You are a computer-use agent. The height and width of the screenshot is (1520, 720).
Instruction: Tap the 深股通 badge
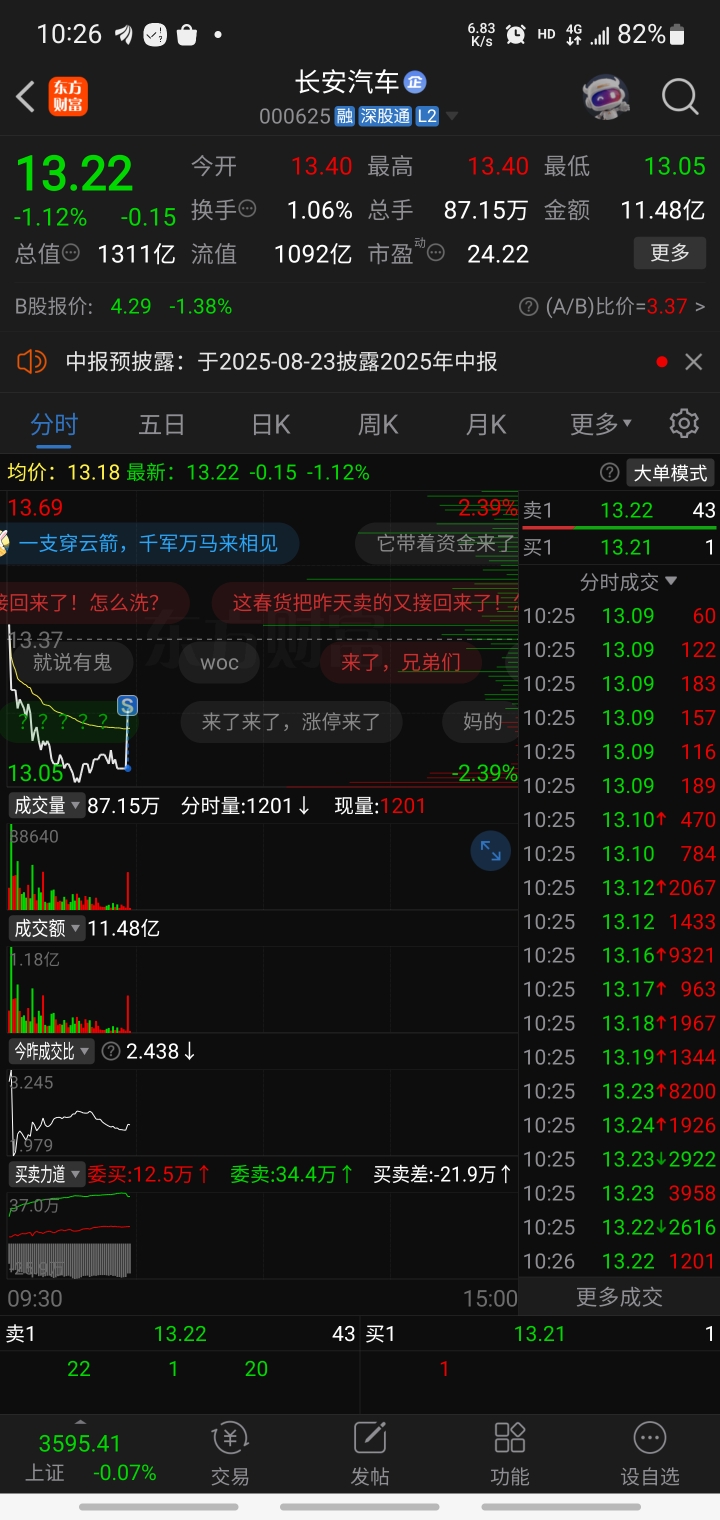386,116
